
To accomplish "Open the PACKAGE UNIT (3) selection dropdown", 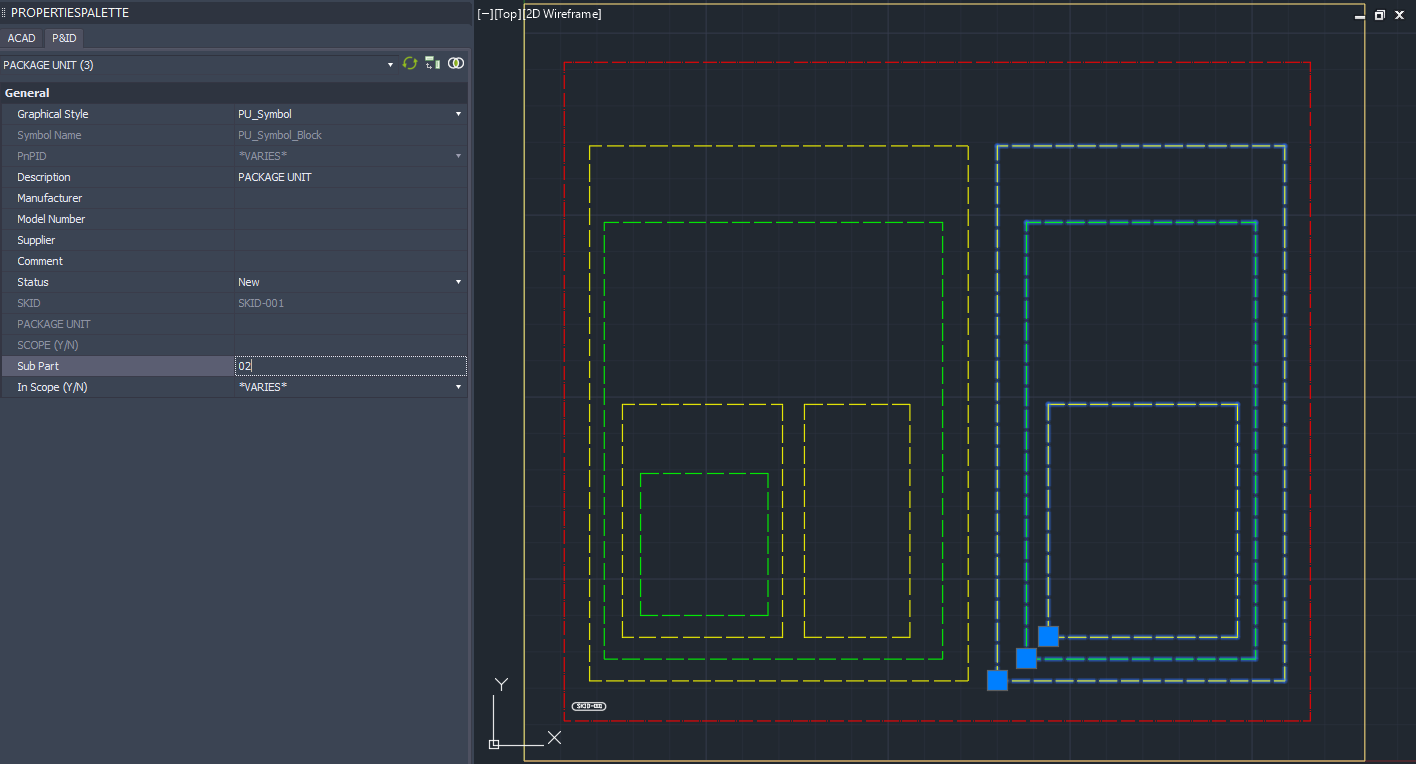I will click(391, 65).
